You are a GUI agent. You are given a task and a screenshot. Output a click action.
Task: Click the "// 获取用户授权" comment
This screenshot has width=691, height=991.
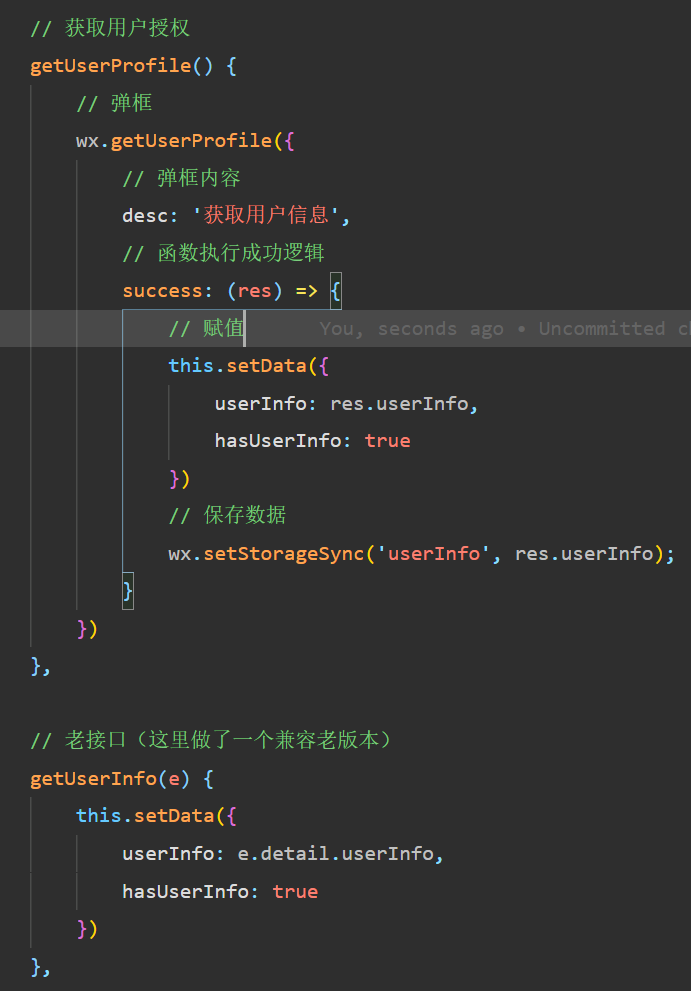[110, 29]
